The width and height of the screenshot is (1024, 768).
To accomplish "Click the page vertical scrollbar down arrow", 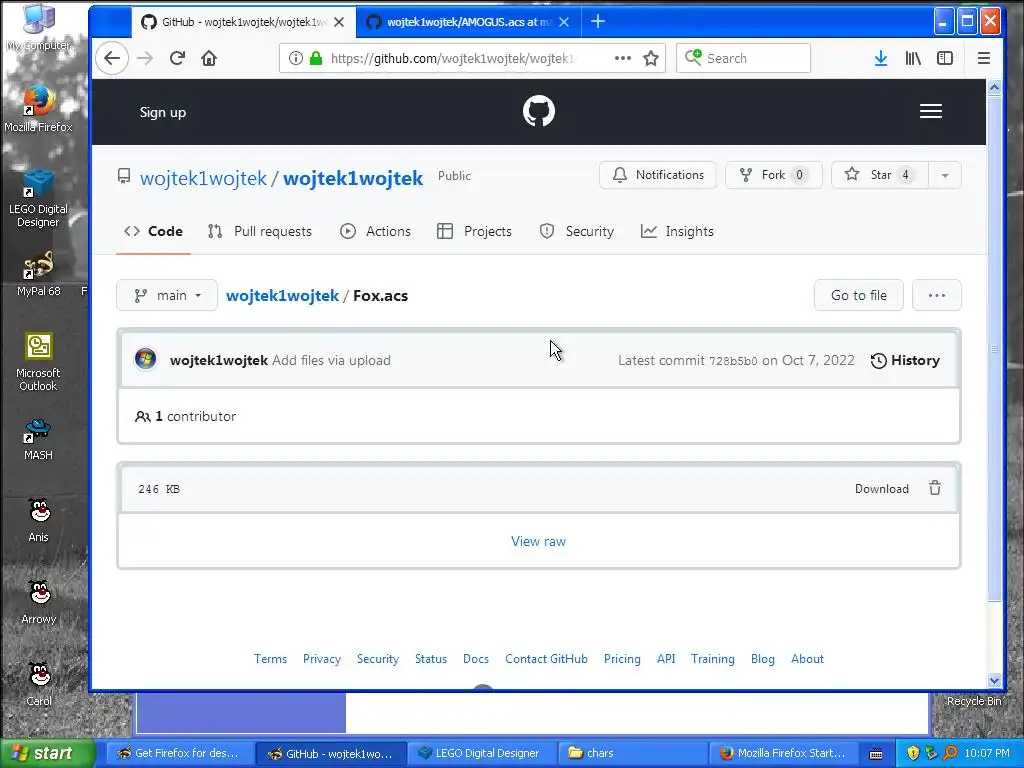I will coord(994,680).
